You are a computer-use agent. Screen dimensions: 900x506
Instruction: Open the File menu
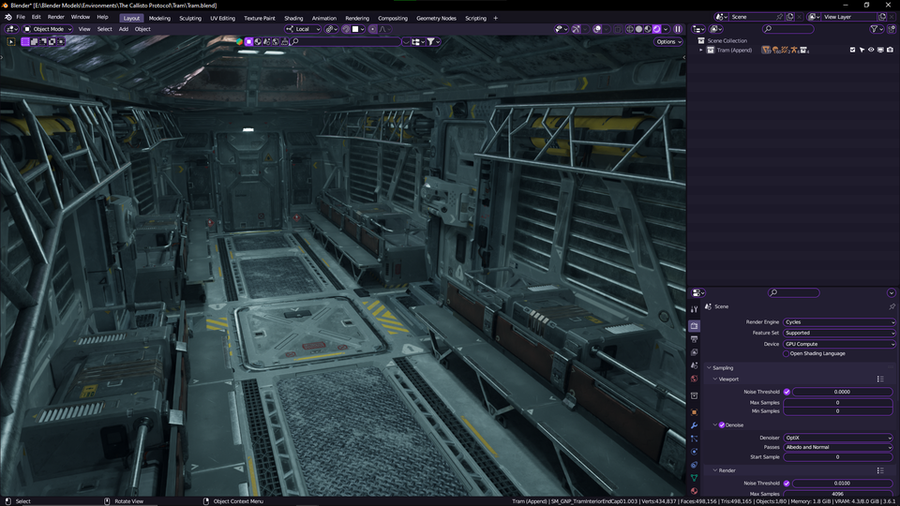click(21, 17)
